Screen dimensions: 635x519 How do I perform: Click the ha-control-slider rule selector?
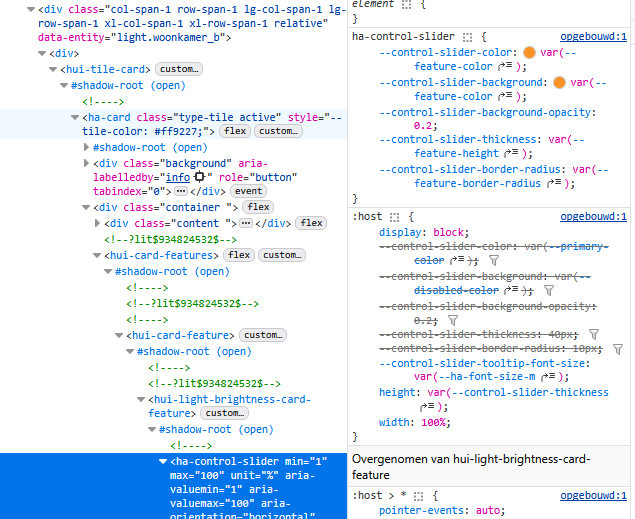(x=403, y=36)
